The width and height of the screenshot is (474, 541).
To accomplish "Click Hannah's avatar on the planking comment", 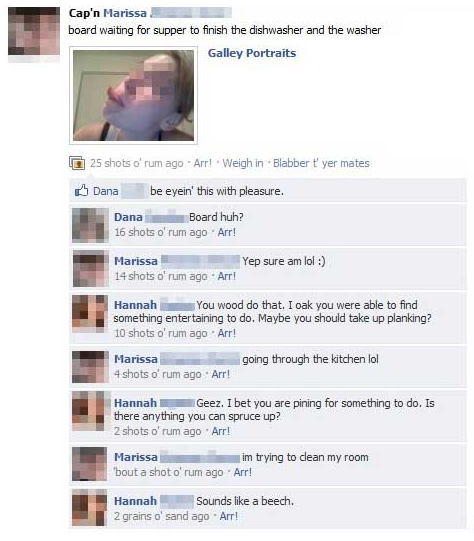I will pyautogui.click(x=90, y=313).
